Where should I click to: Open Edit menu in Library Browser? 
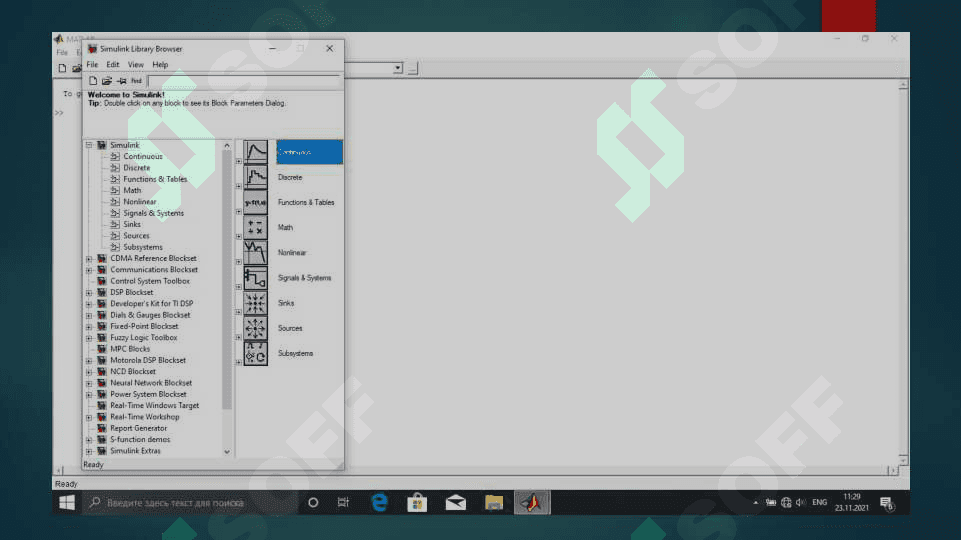(113, 64)
